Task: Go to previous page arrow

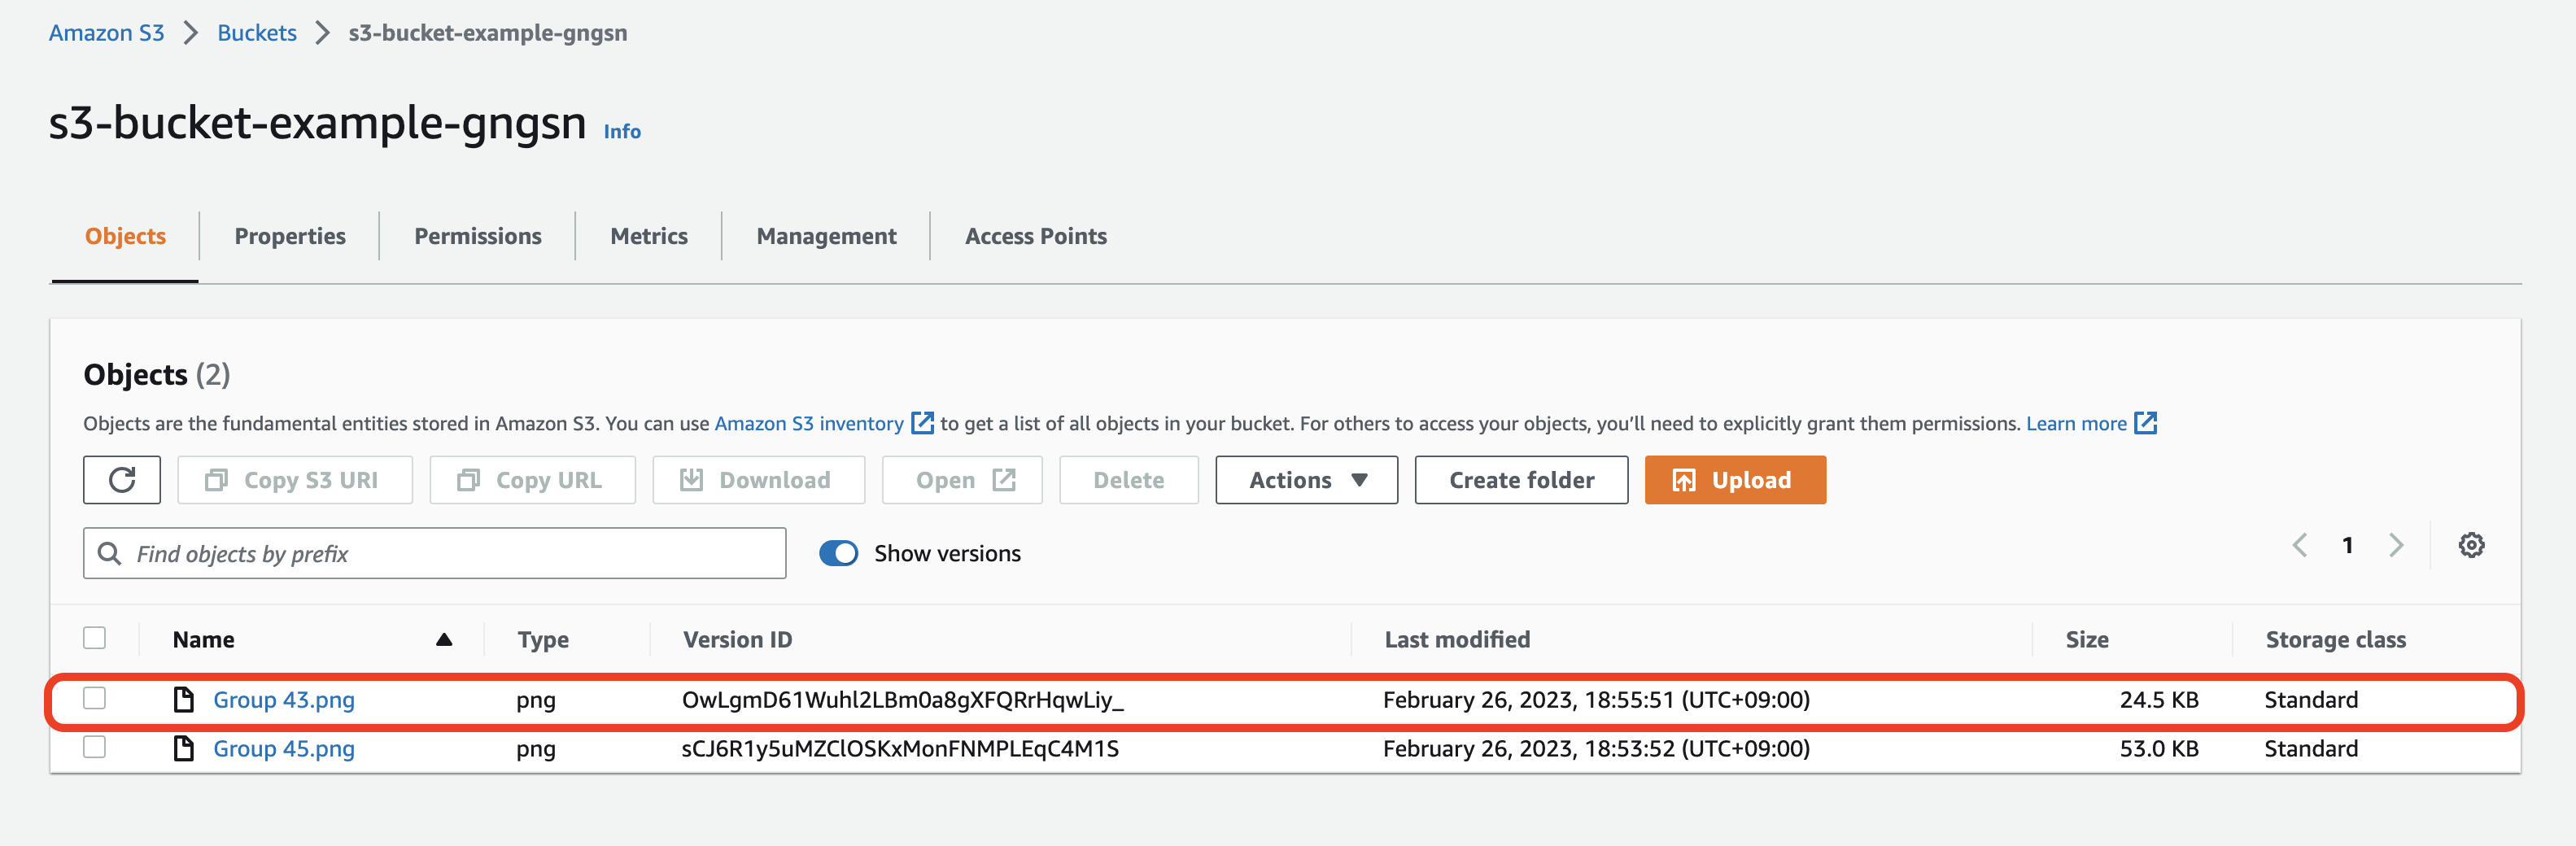Action: pyautogui.click(x=2299, y=545)
